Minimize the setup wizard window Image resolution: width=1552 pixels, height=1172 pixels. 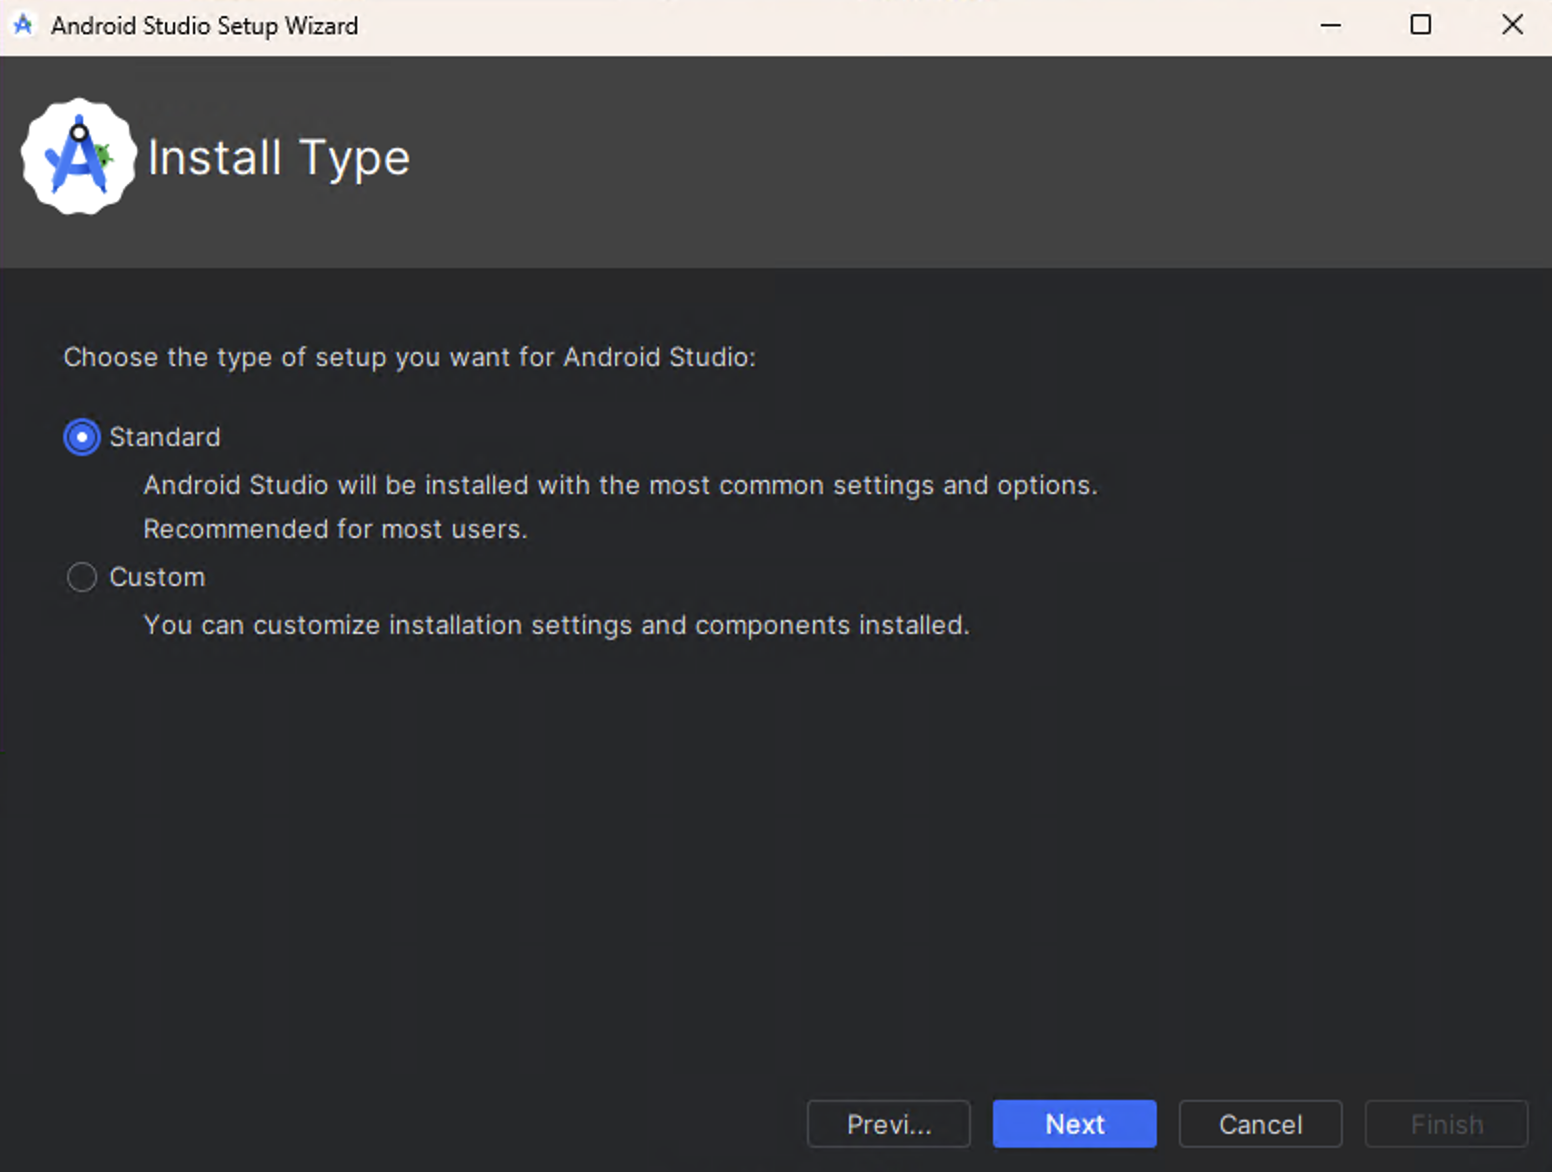point(1330,25)
